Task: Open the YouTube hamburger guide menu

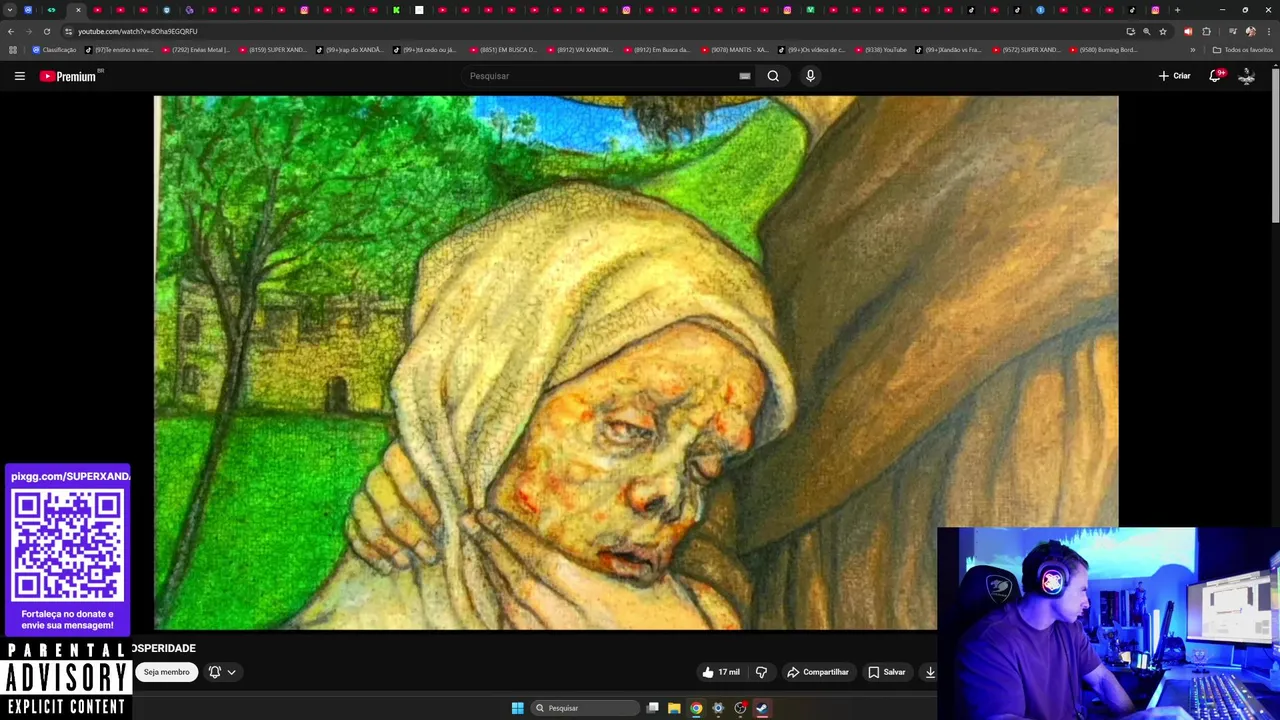Action: point(19,76)
